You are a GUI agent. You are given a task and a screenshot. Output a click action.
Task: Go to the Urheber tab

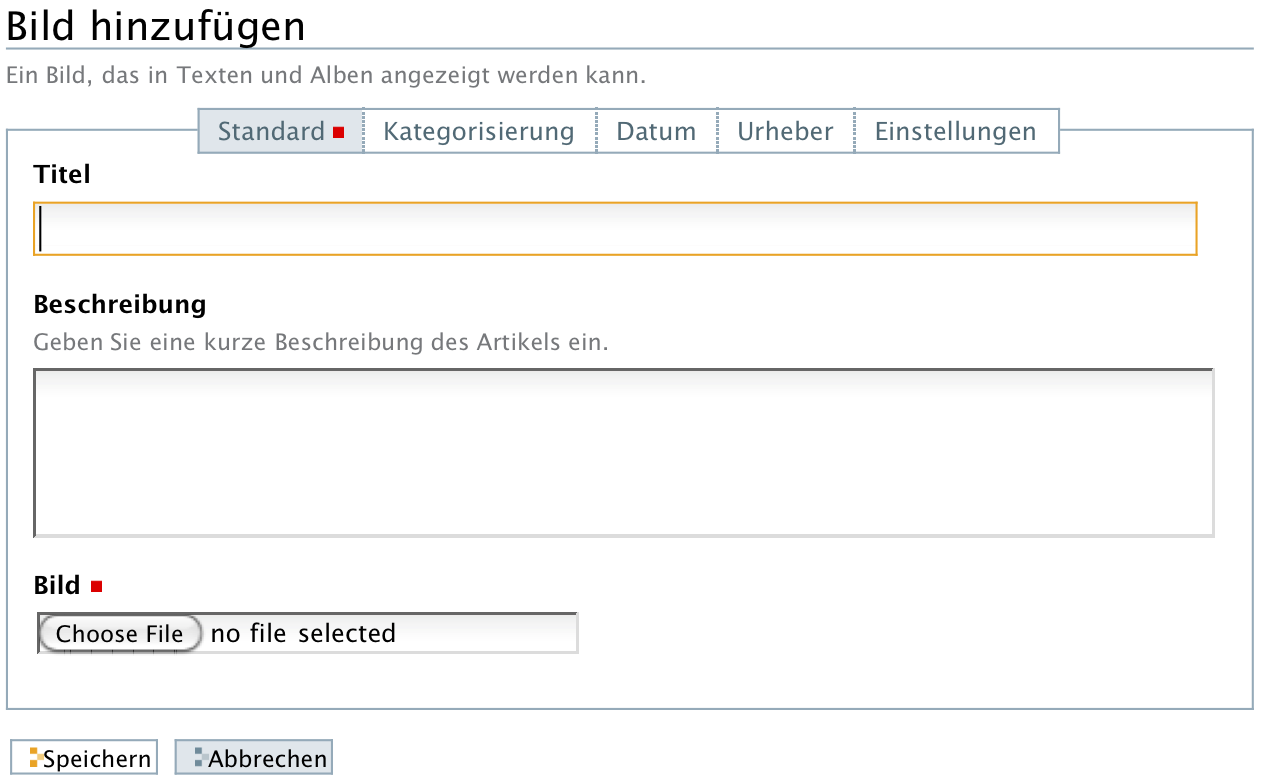(785, 131)
